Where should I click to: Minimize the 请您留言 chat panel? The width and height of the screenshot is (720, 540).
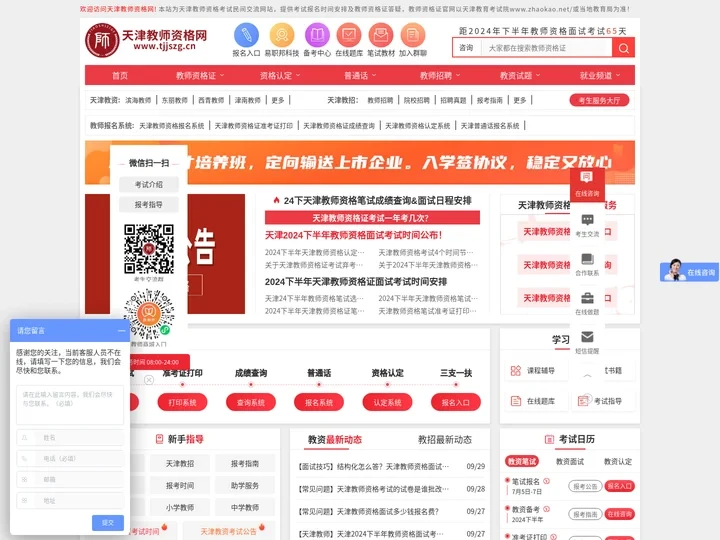pyautogui.click(x=121, y=331)
